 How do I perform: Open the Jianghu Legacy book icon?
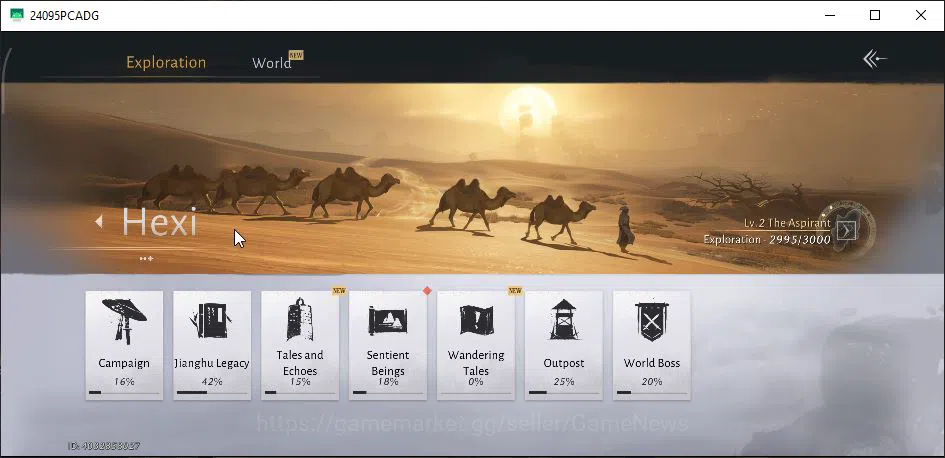point(212,321)
